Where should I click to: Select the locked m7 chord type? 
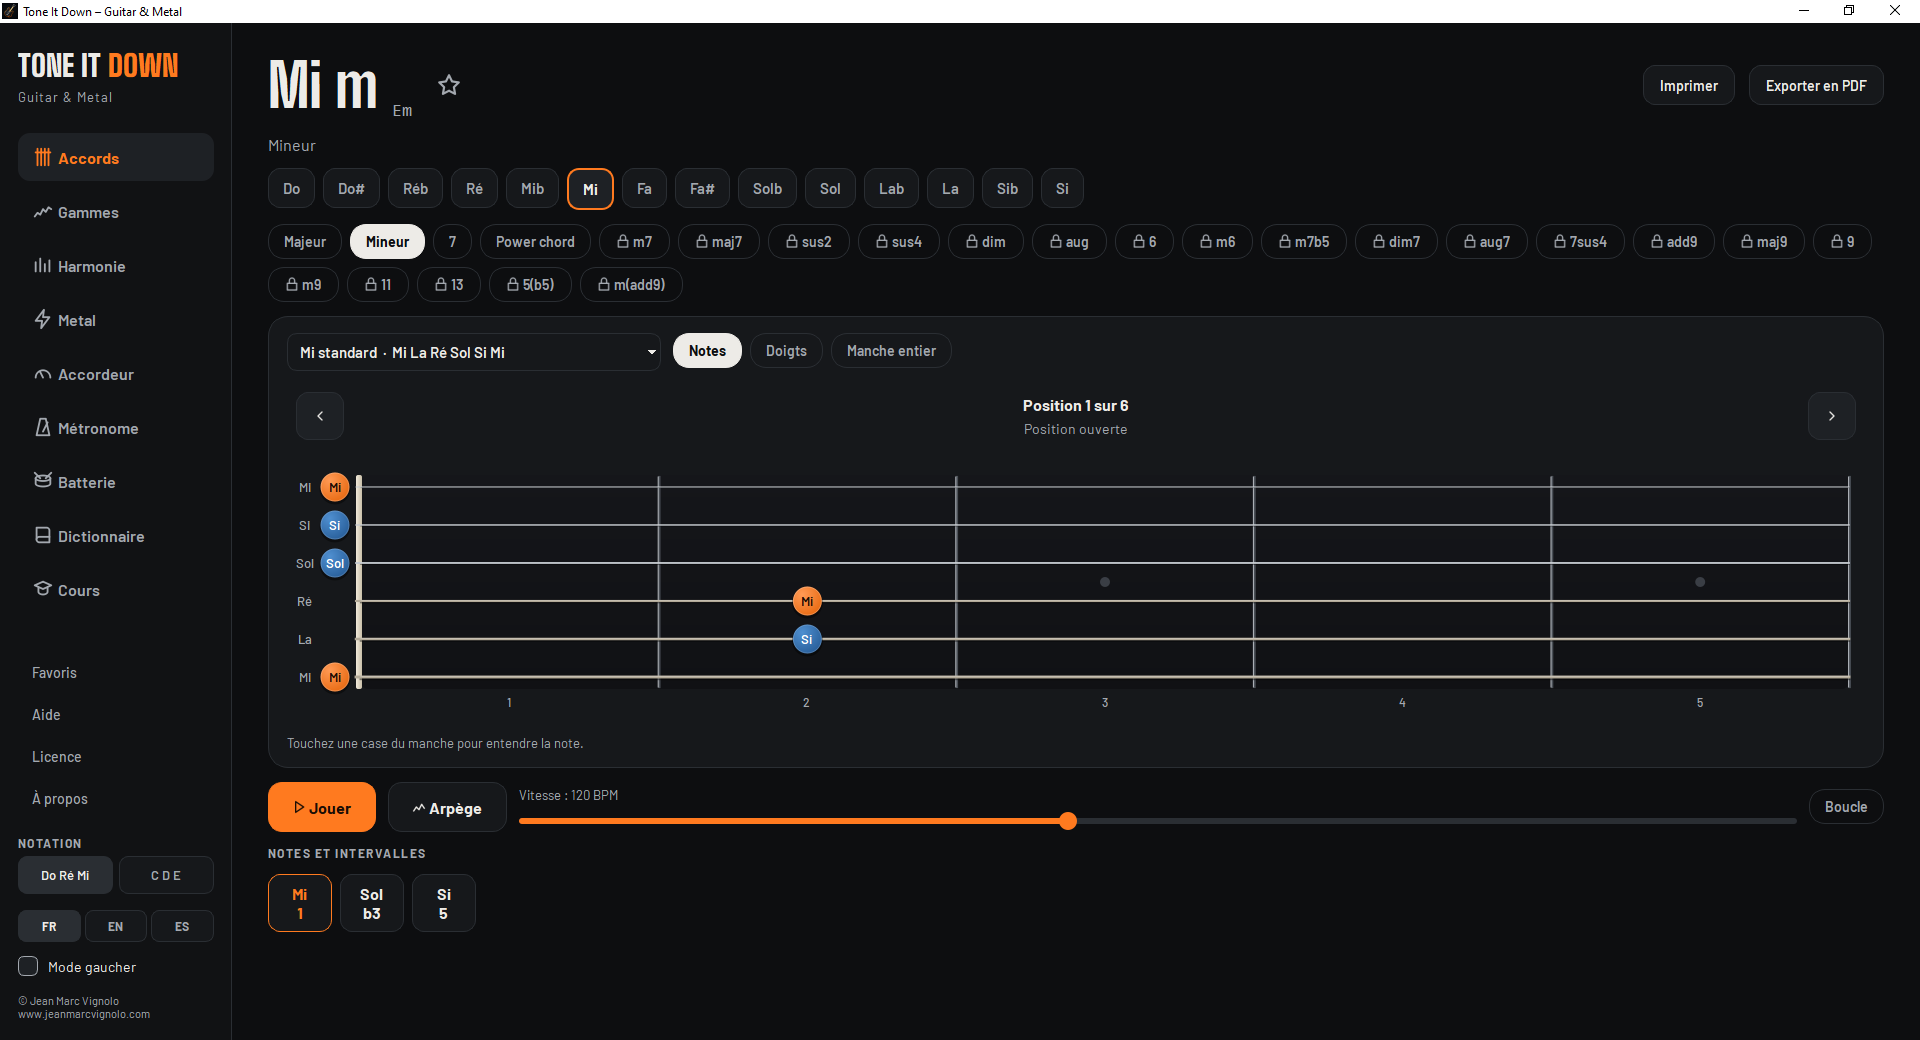[x=634, y=242]
